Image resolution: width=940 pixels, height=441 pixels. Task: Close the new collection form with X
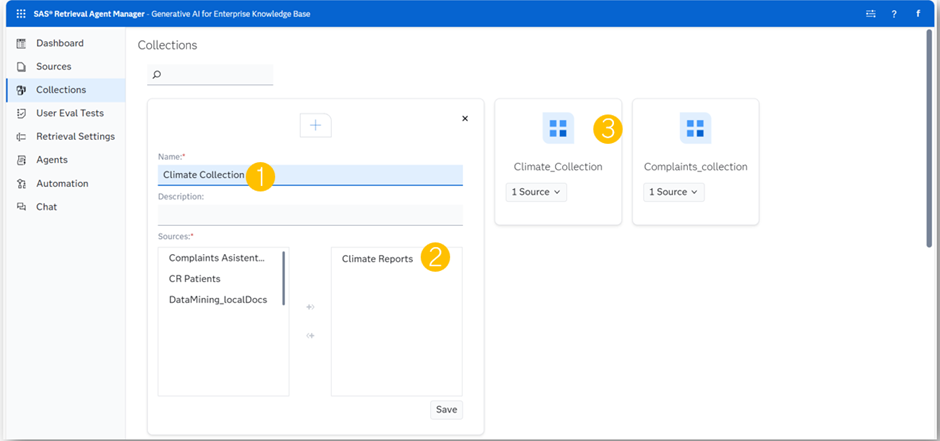465,119
